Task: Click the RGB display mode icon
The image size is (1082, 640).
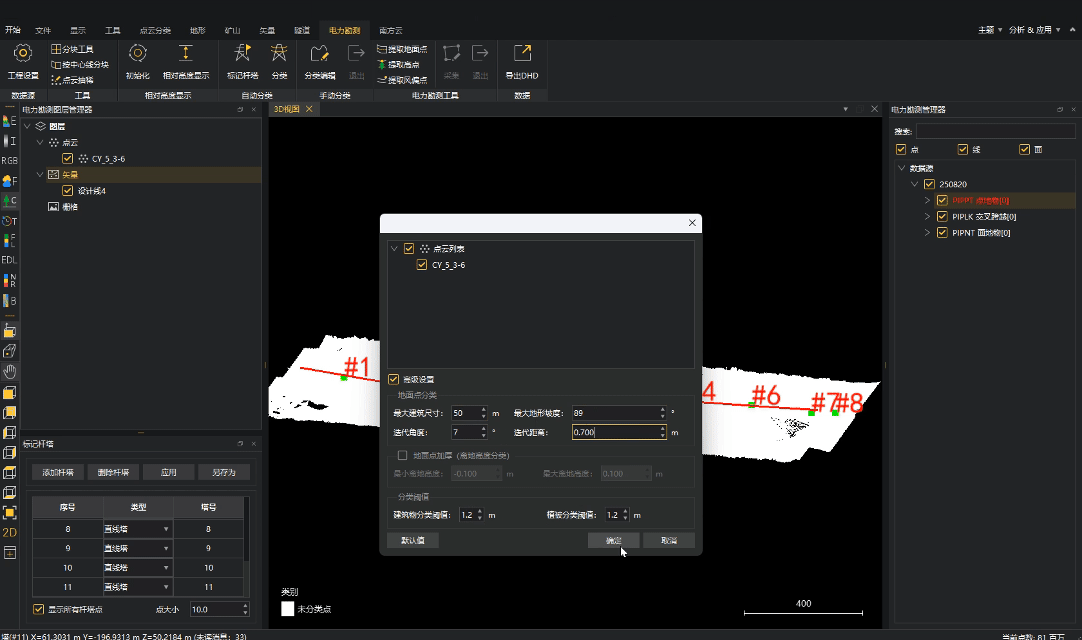Action: pyautogui.click(x=9, y=160)
